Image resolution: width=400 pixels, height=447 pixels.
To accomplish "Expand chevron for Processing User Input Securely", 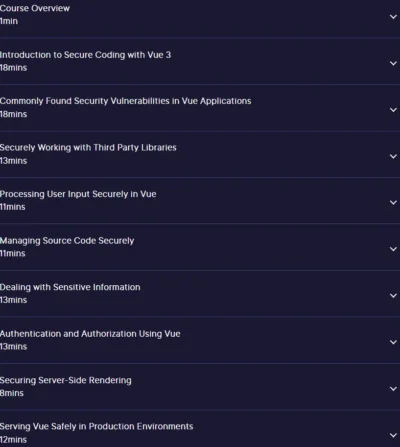I will coord(393,202).
